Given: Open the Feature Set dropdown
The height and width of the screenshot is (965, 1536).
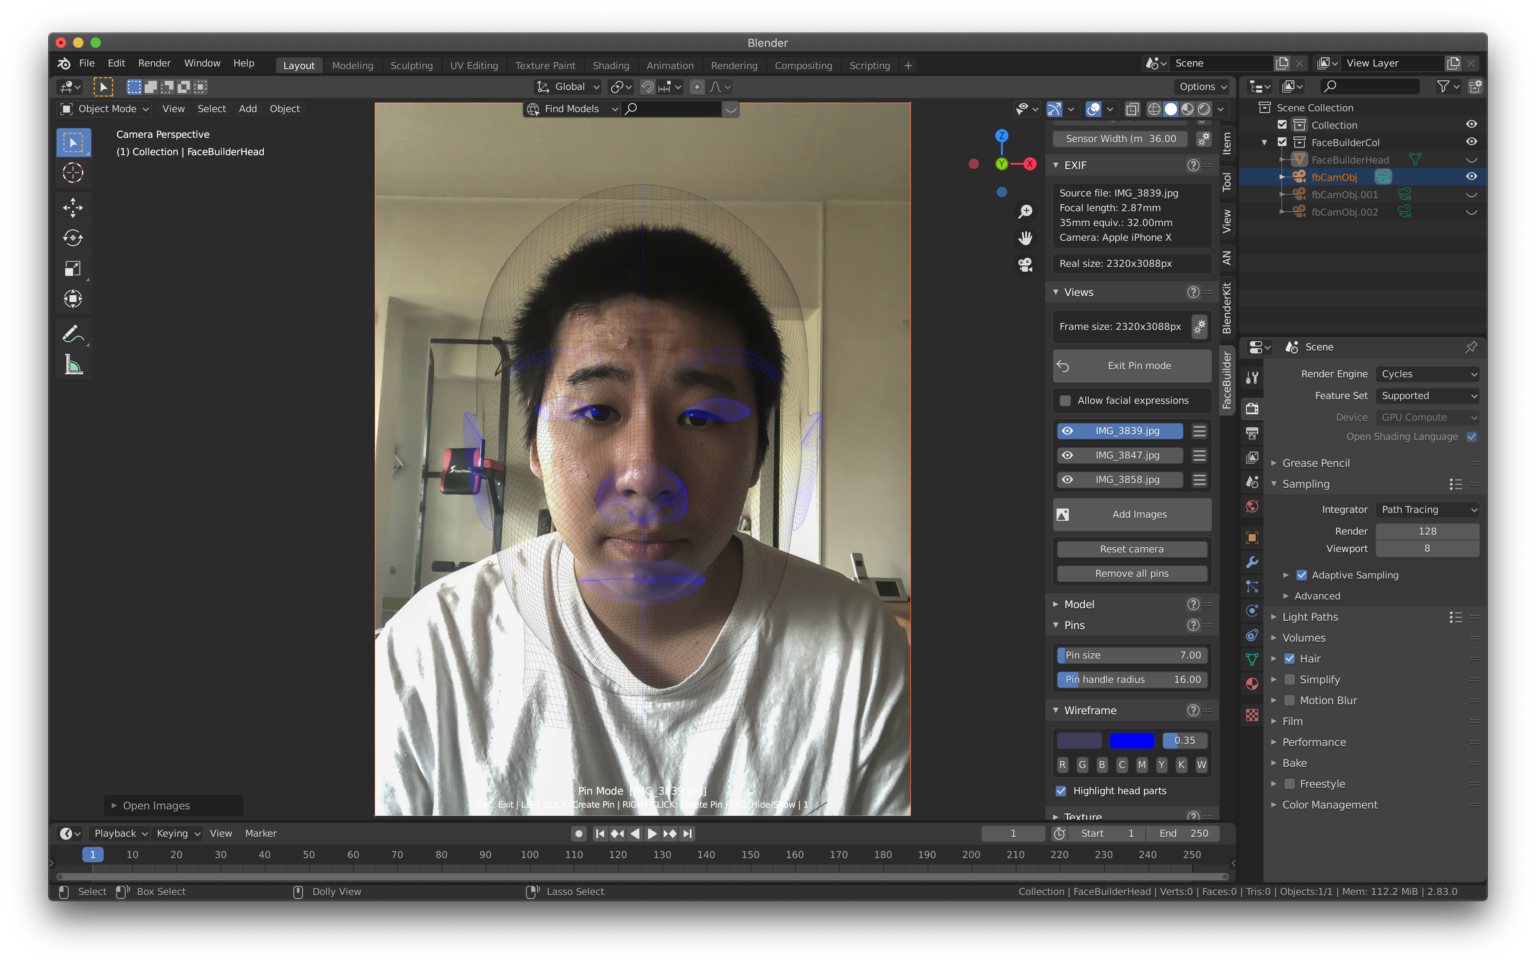Looking at the screenshot, I should click(x=1427, y=396).
